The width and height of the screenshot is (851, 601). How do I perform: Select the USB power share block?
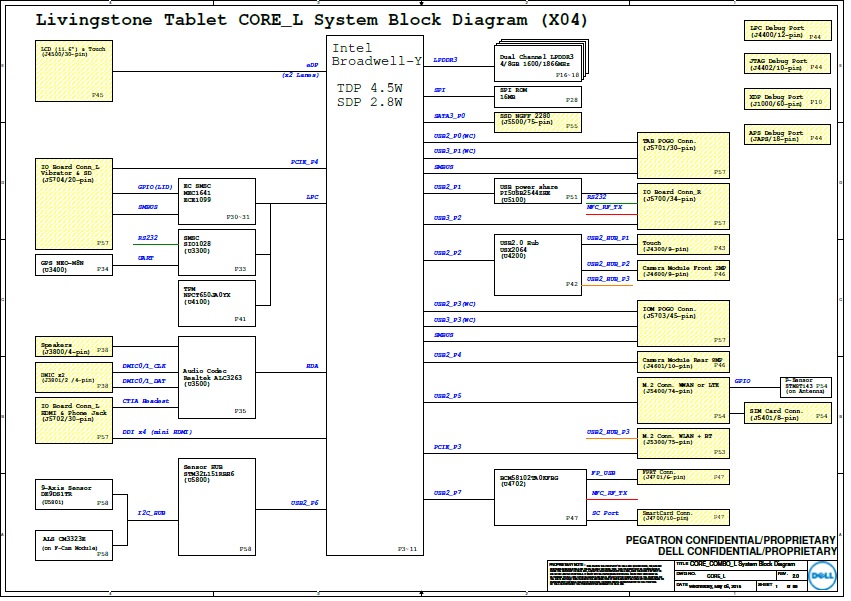pos(538,191)
